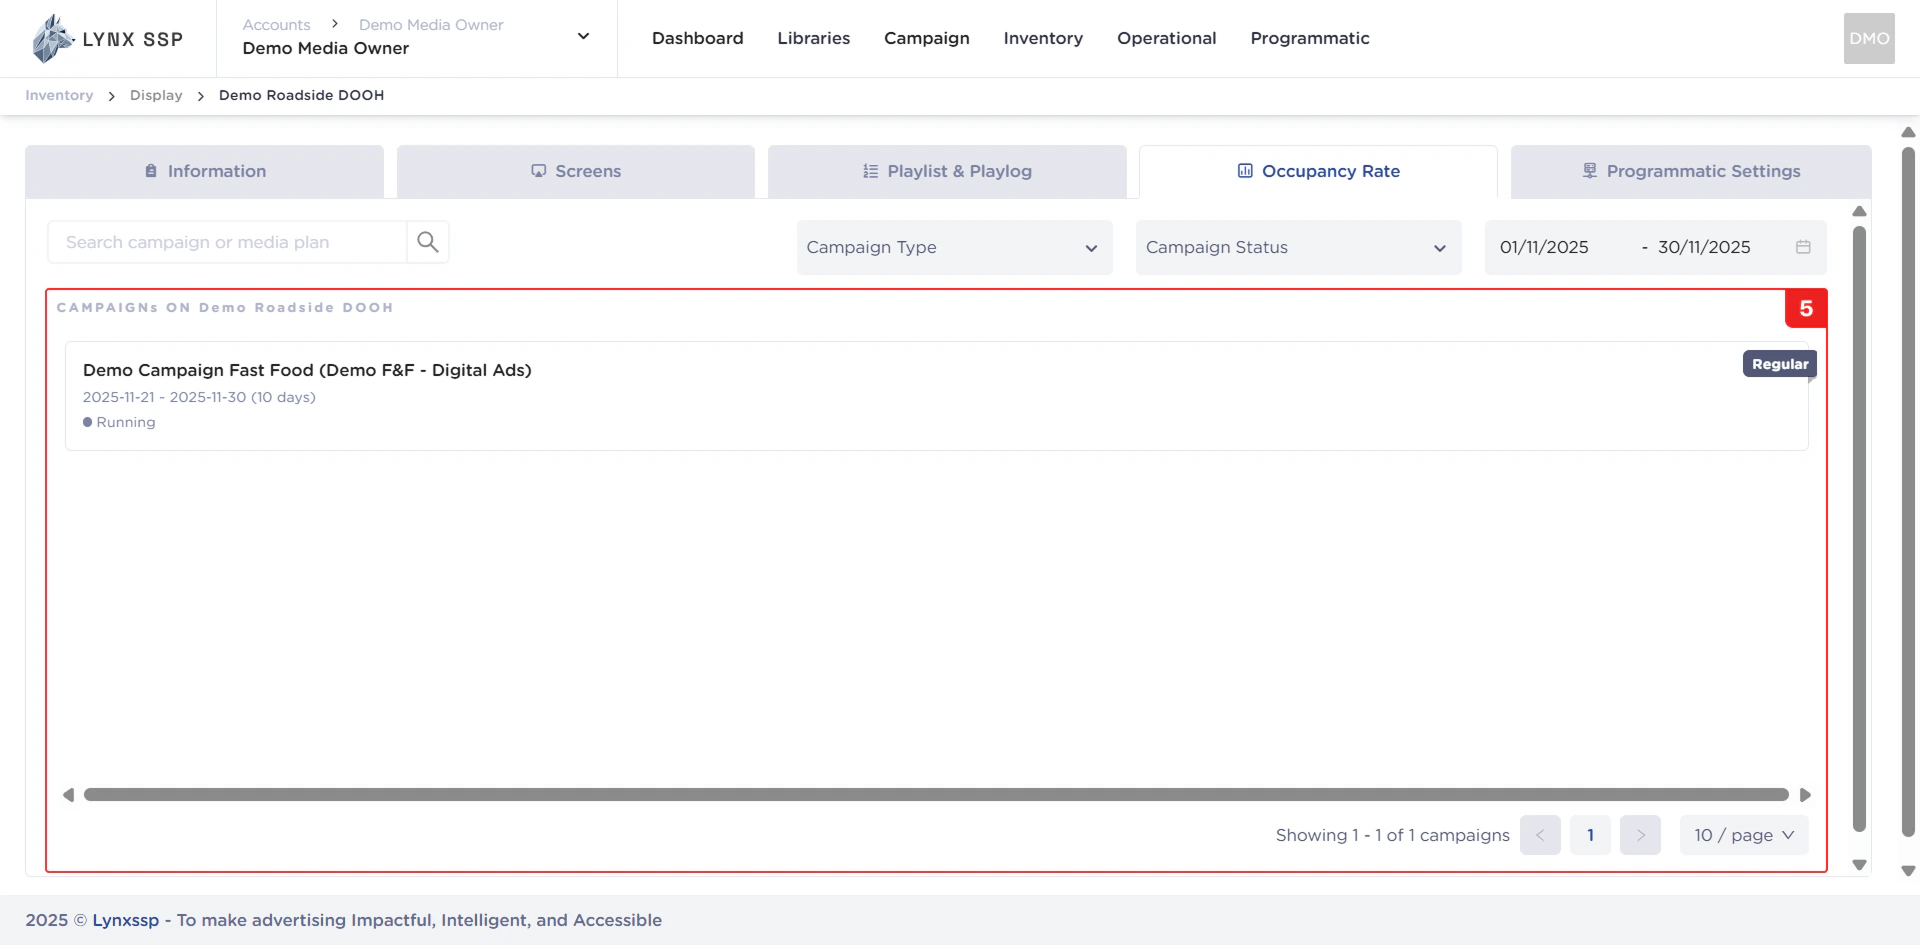Click the search magnifier icon
This screenshot has height=948, width=1920.
pyautogui.click(x=428, y=242)
